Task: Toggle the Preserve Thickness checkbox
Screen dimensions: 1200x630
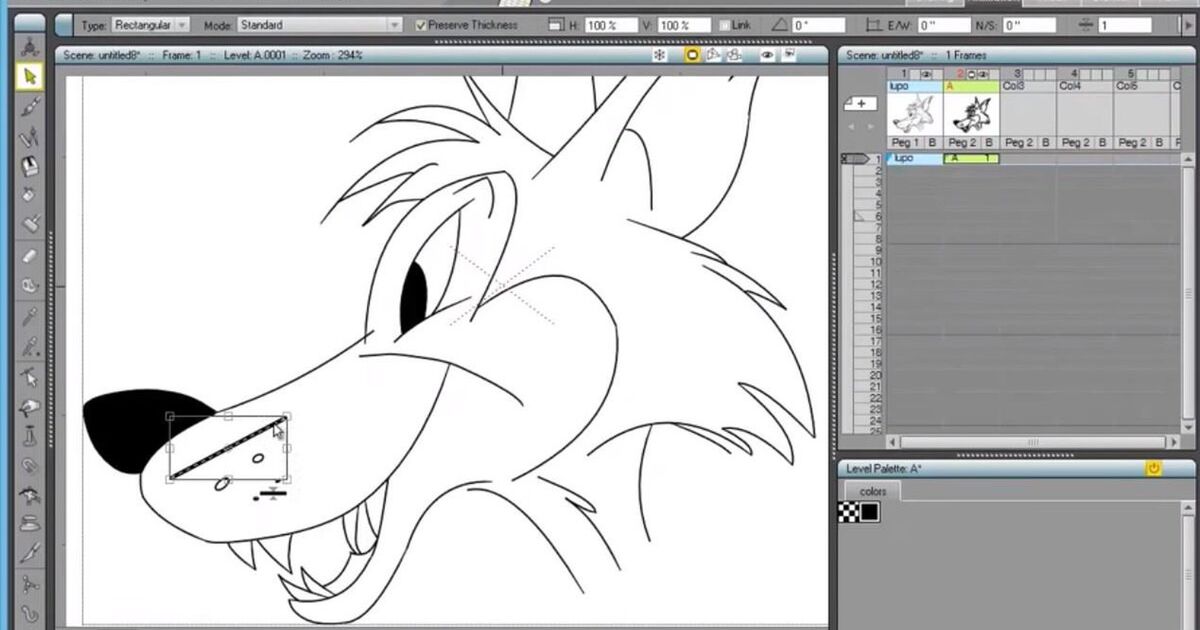Action: (x=421, y=25)
